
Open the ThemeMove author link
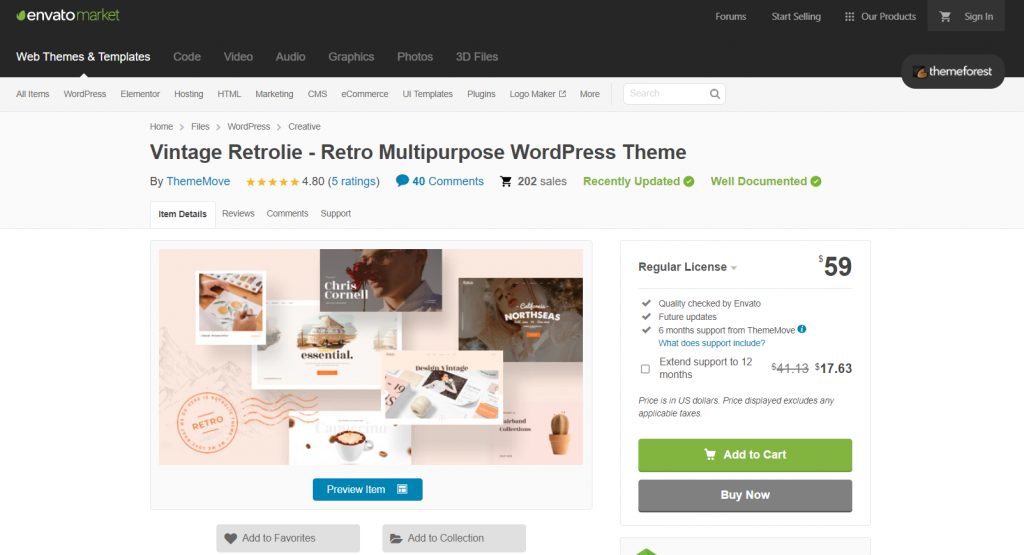point(198,182)
